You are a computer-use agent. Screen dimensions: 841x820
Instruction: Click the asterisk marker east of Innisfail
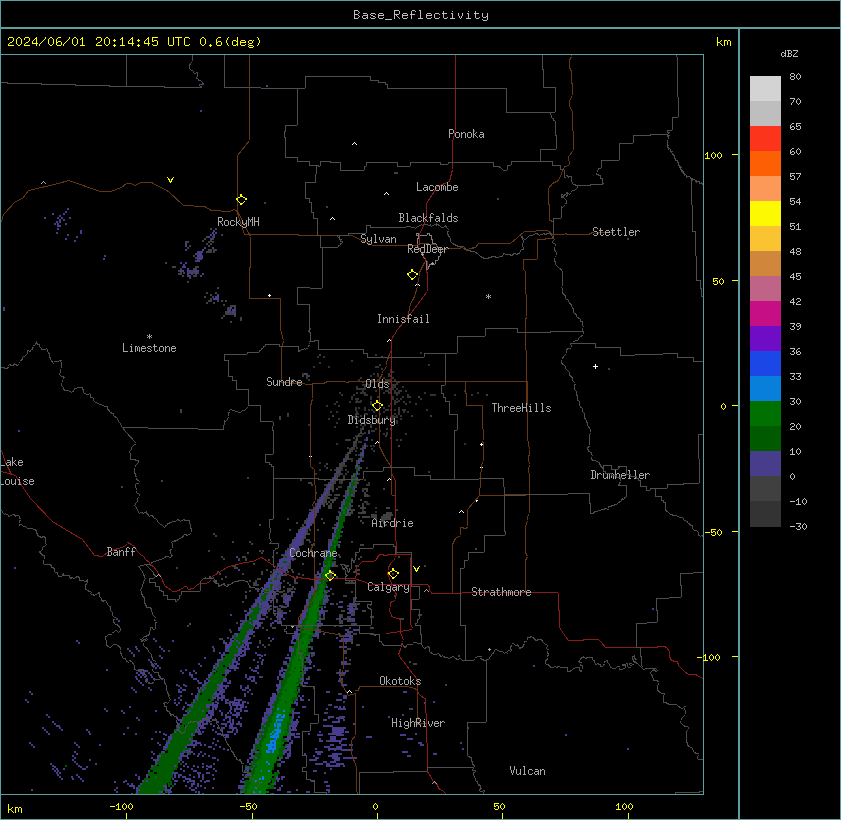pyautogui.click(x=488, y=297)
